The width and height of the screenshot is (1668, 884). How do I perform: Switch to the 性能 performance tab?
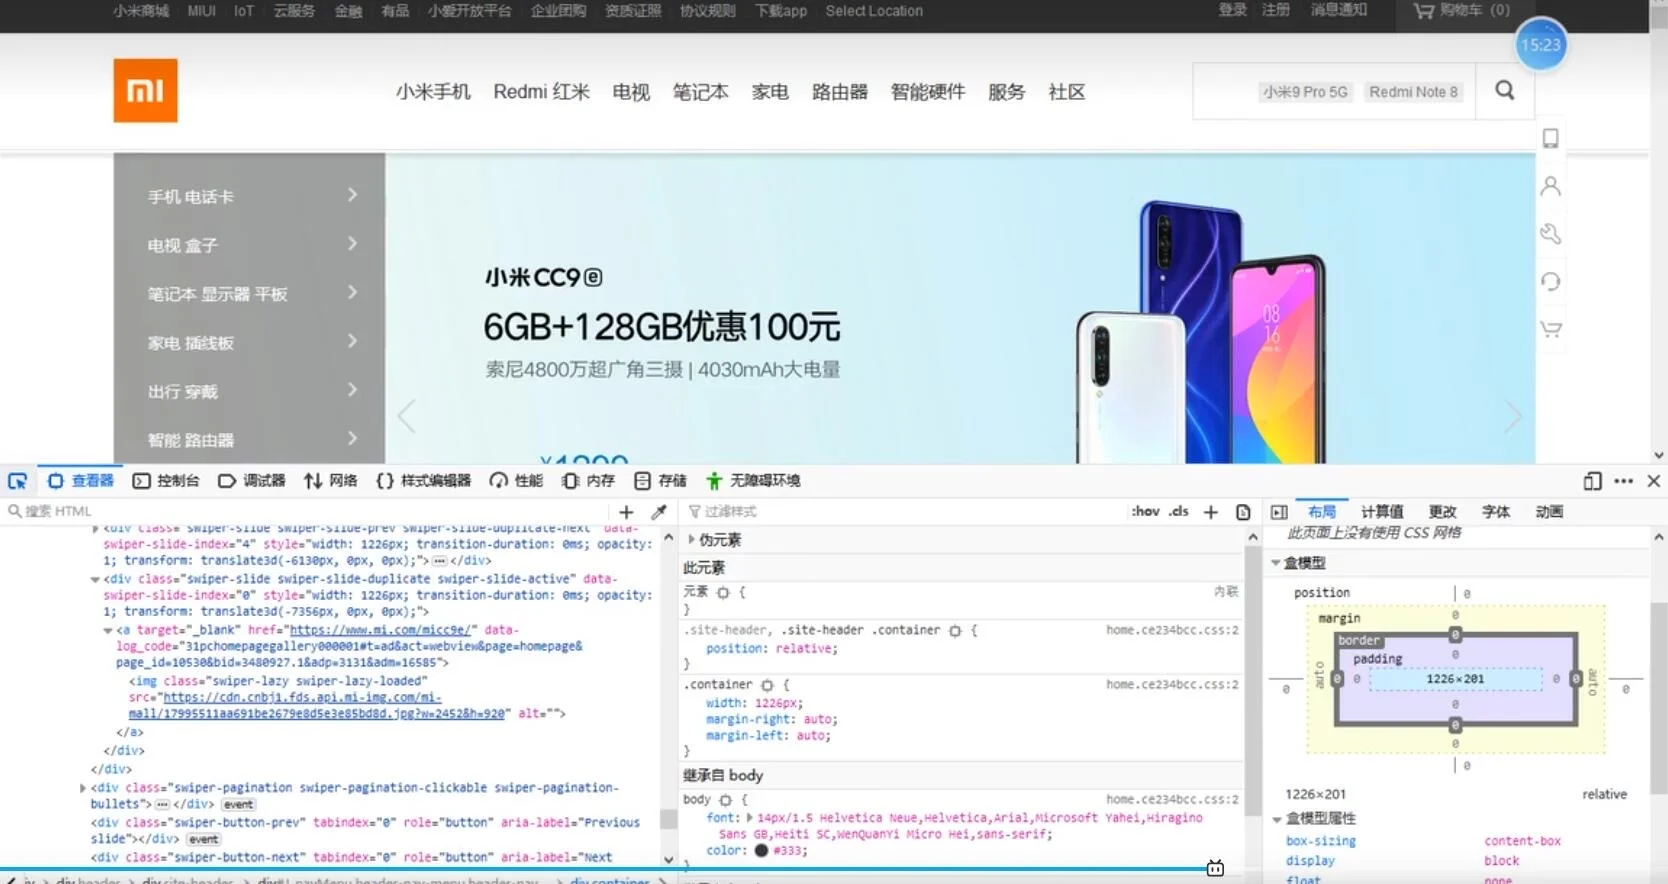click(x=516, y=481)
